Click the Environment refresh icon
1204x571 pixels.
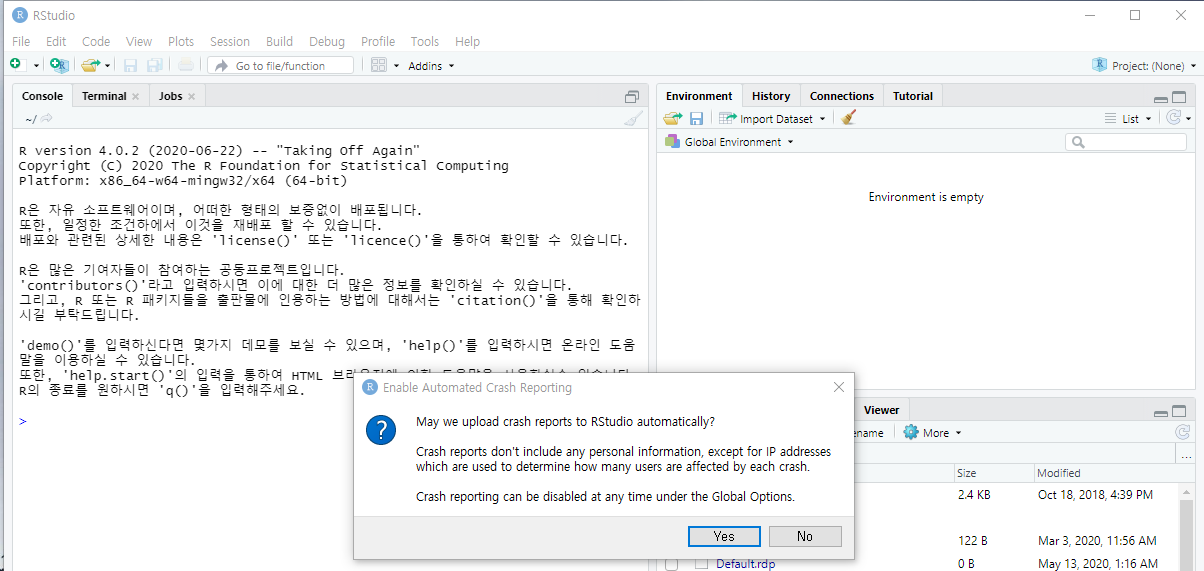point(1174,118)
